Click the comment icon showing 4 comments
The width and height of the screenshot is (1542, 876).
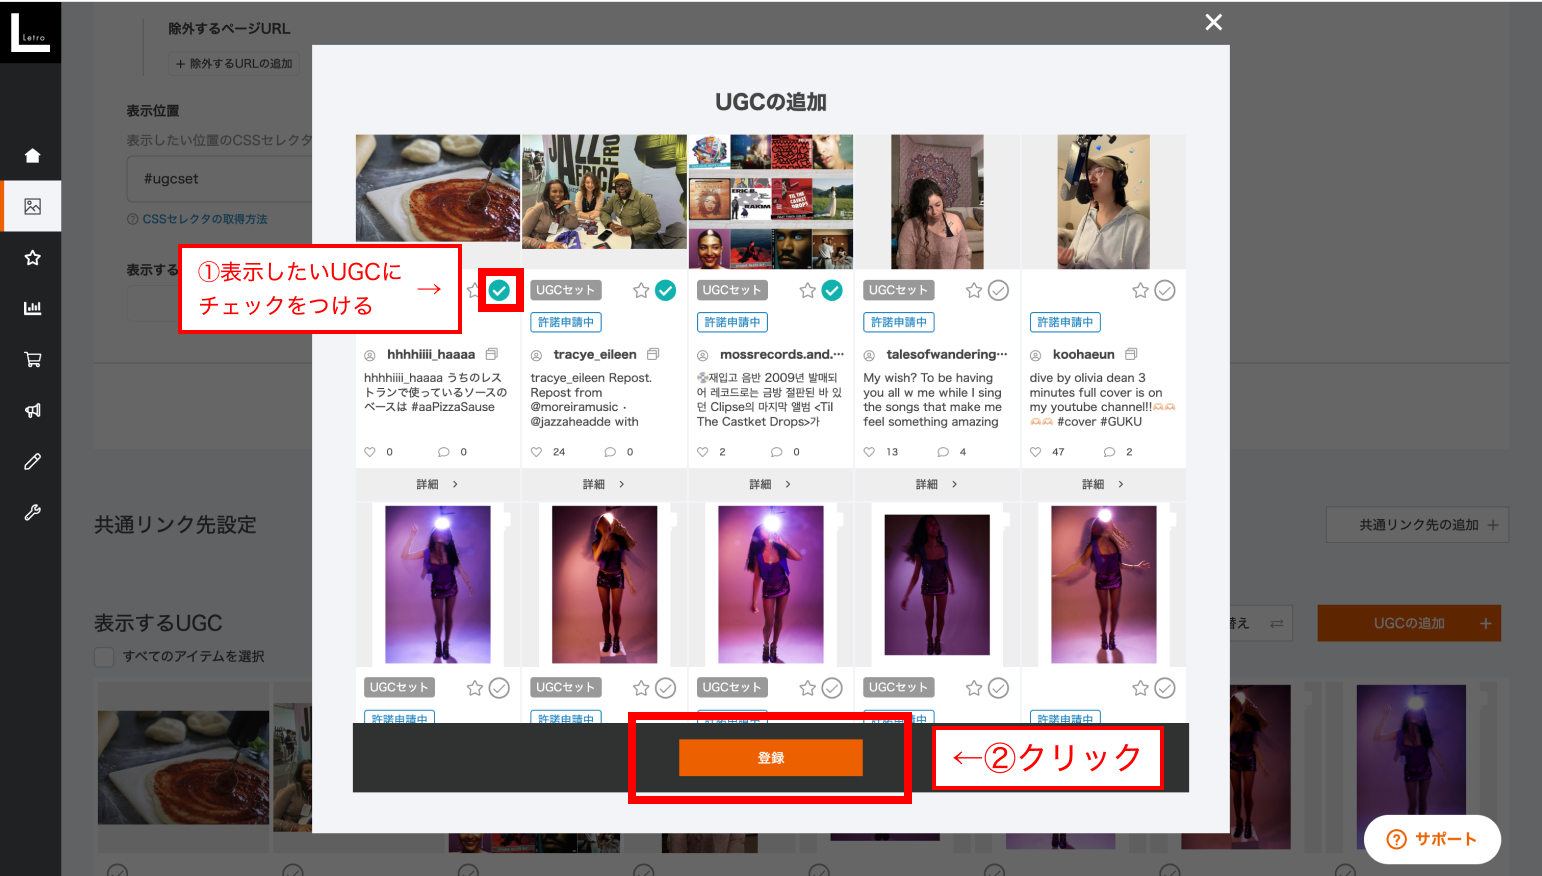coord(943,452)
